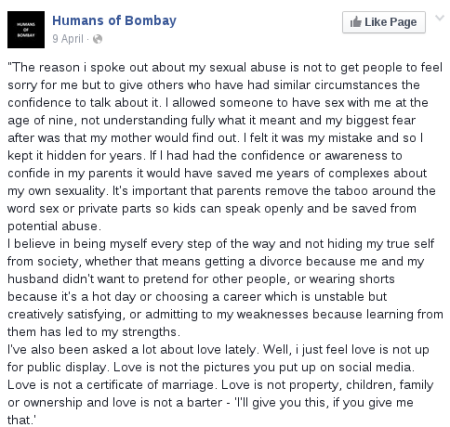Viewport: 450px width, 427px height.
Task: Open the Humans of Bombay profile picture
Action: pos(26,30)
